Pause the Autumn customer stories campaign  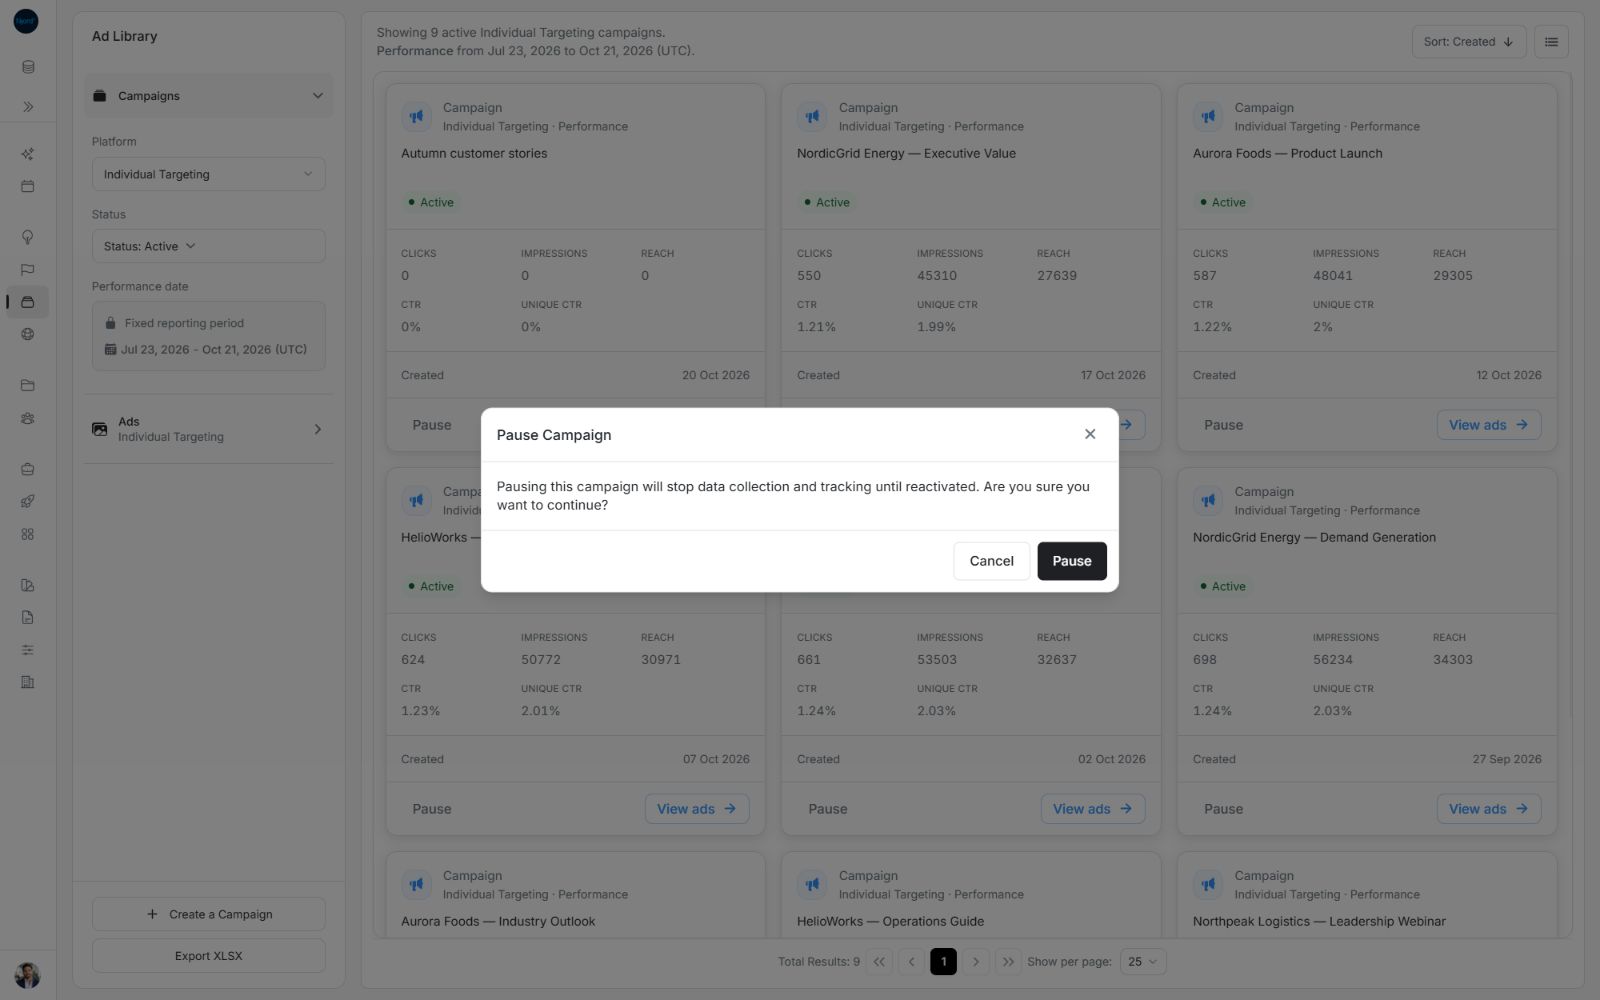(432, 425)
